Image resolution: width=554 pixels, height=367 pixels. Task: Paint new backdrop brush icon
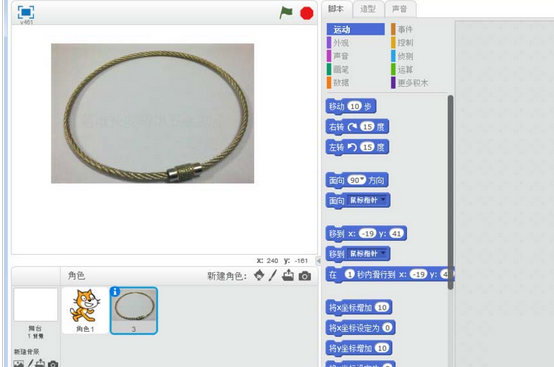coord(30,363)
